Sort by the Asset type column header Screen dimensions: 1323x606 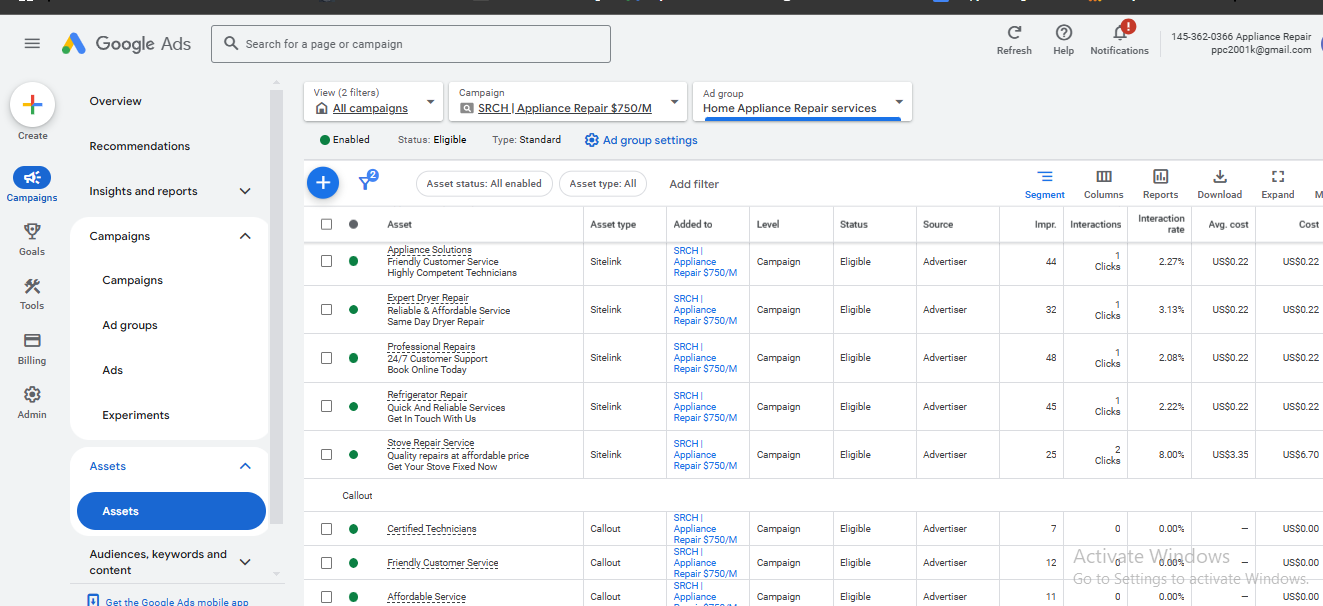(613, 224)
